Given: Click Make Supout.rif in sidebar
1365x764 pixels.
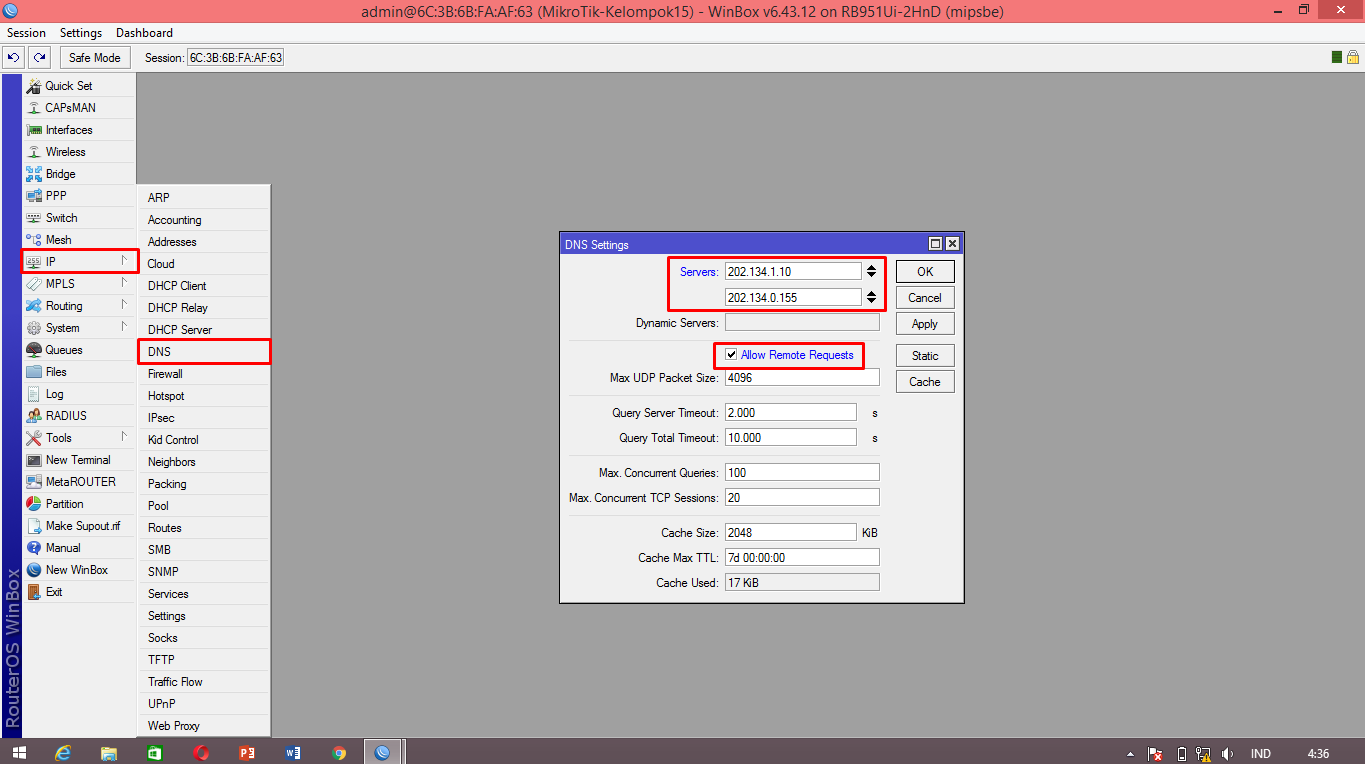Looking at the screenshot, I should point(79,526).
